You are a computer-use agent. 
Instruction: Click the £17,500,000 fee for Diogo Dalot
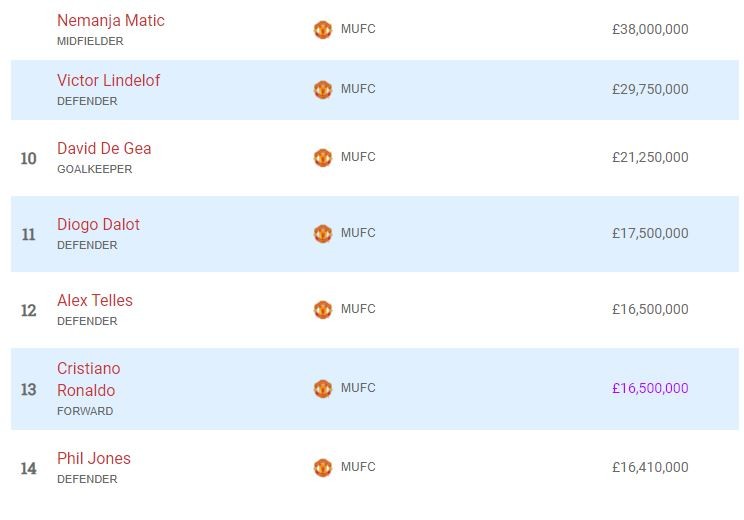tap(650, 234)
